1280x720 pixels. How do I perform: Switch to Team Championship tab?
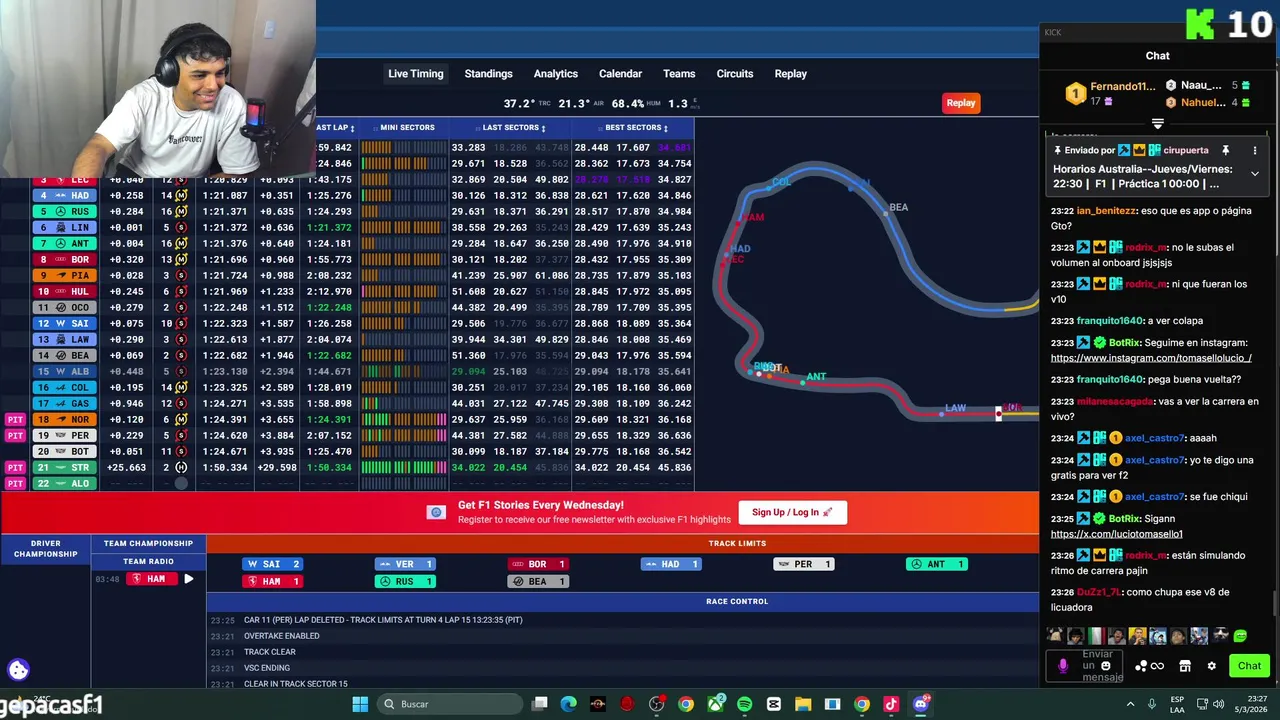point(148,543)
